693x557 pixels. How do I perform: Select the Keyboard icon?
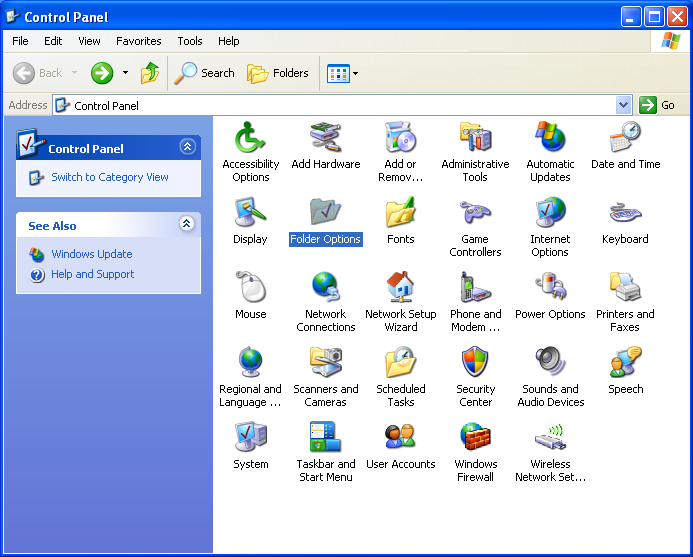click(x=625, y=212)
